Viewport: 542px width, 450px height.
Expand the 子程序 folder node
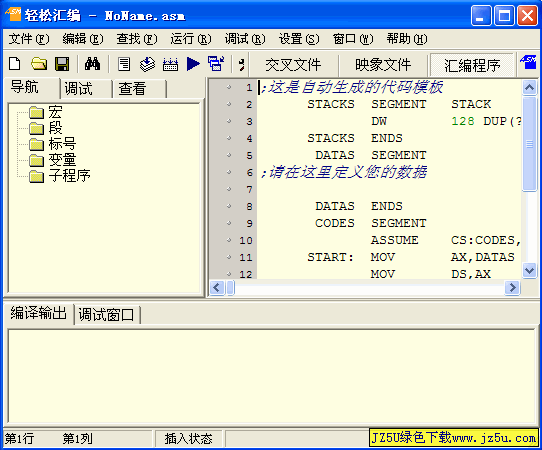click(x=37, y=176)
